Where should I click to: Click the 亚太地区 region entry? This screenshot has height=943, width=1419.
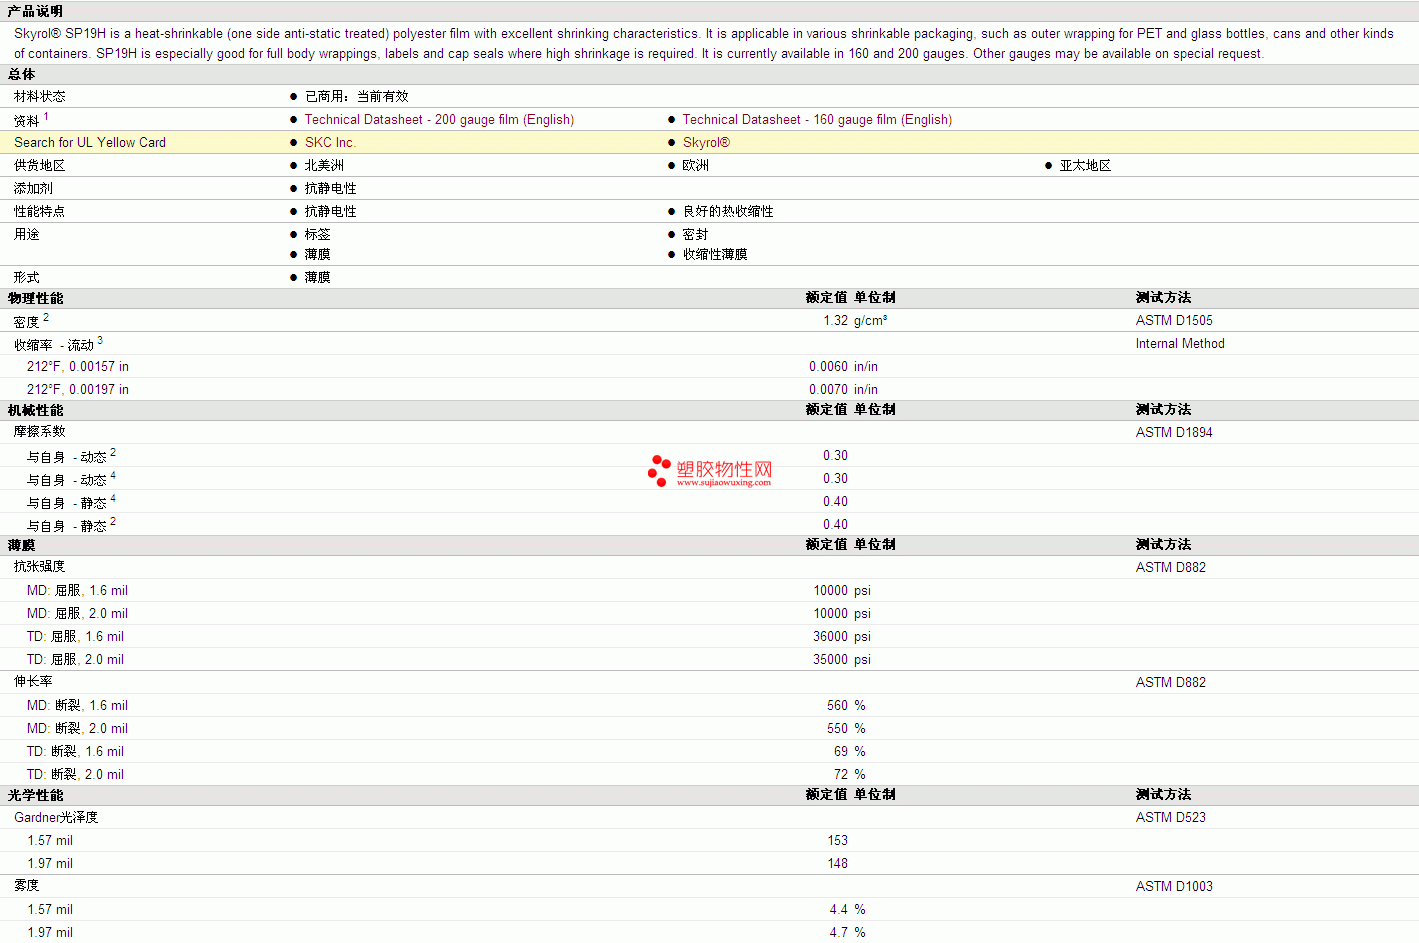[1086, 165]
